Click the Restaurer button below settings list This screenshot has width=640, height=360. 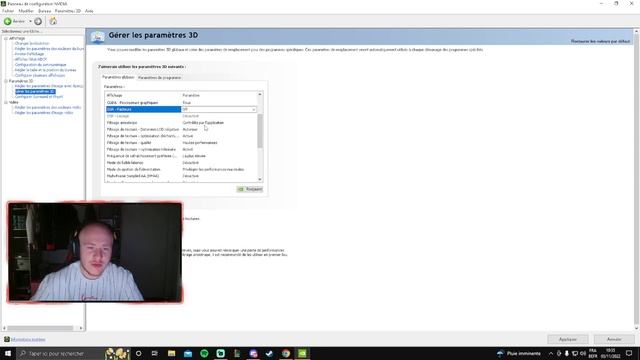(250, 189)
